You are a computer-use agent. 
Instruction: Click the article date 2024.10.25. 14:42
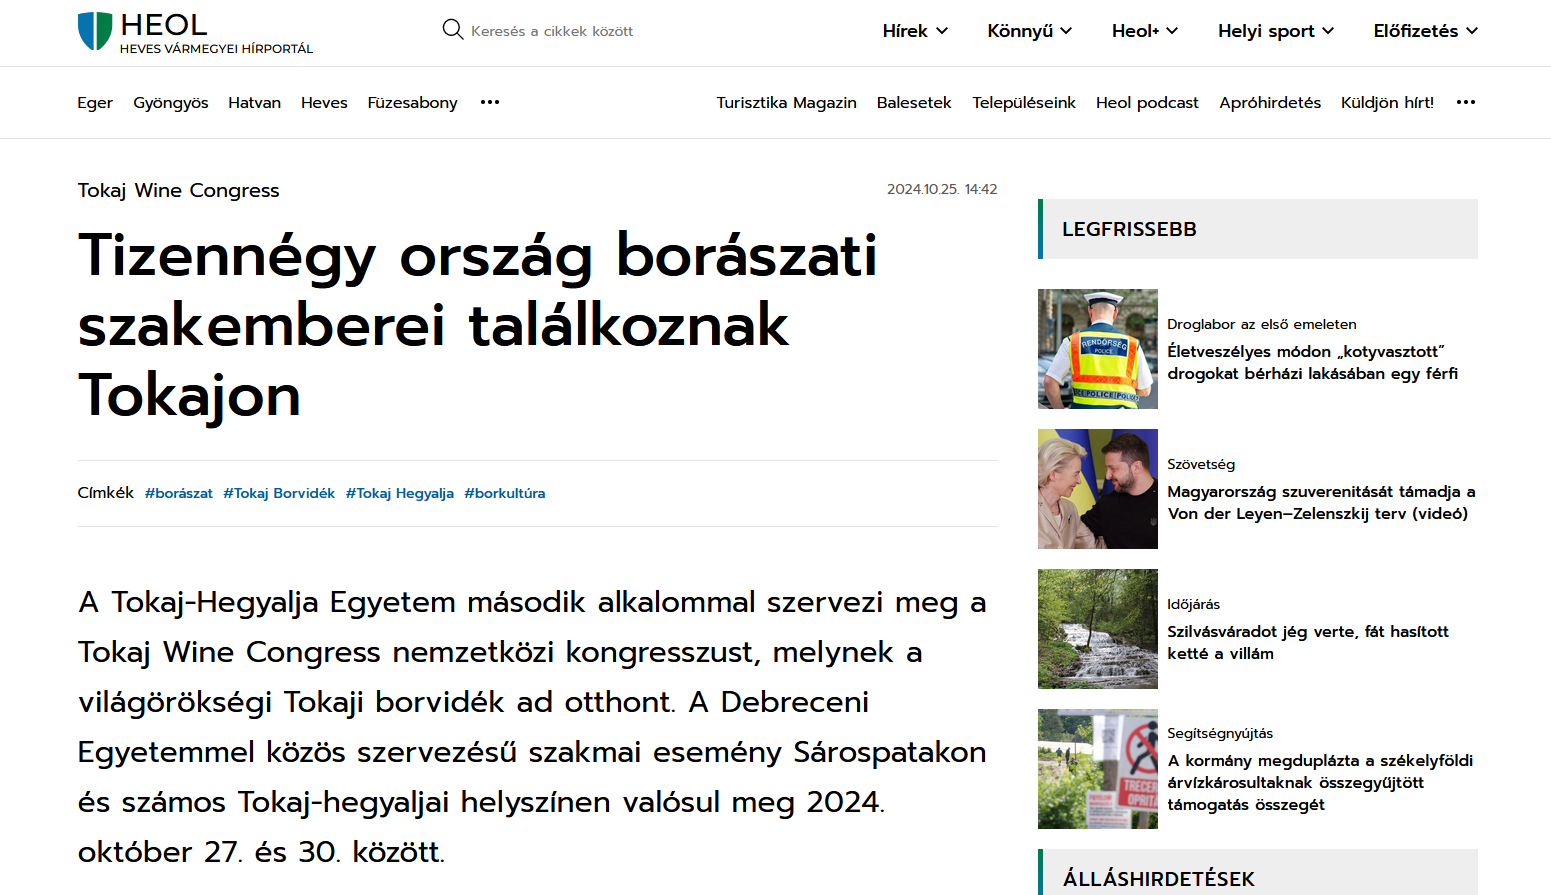942,189
